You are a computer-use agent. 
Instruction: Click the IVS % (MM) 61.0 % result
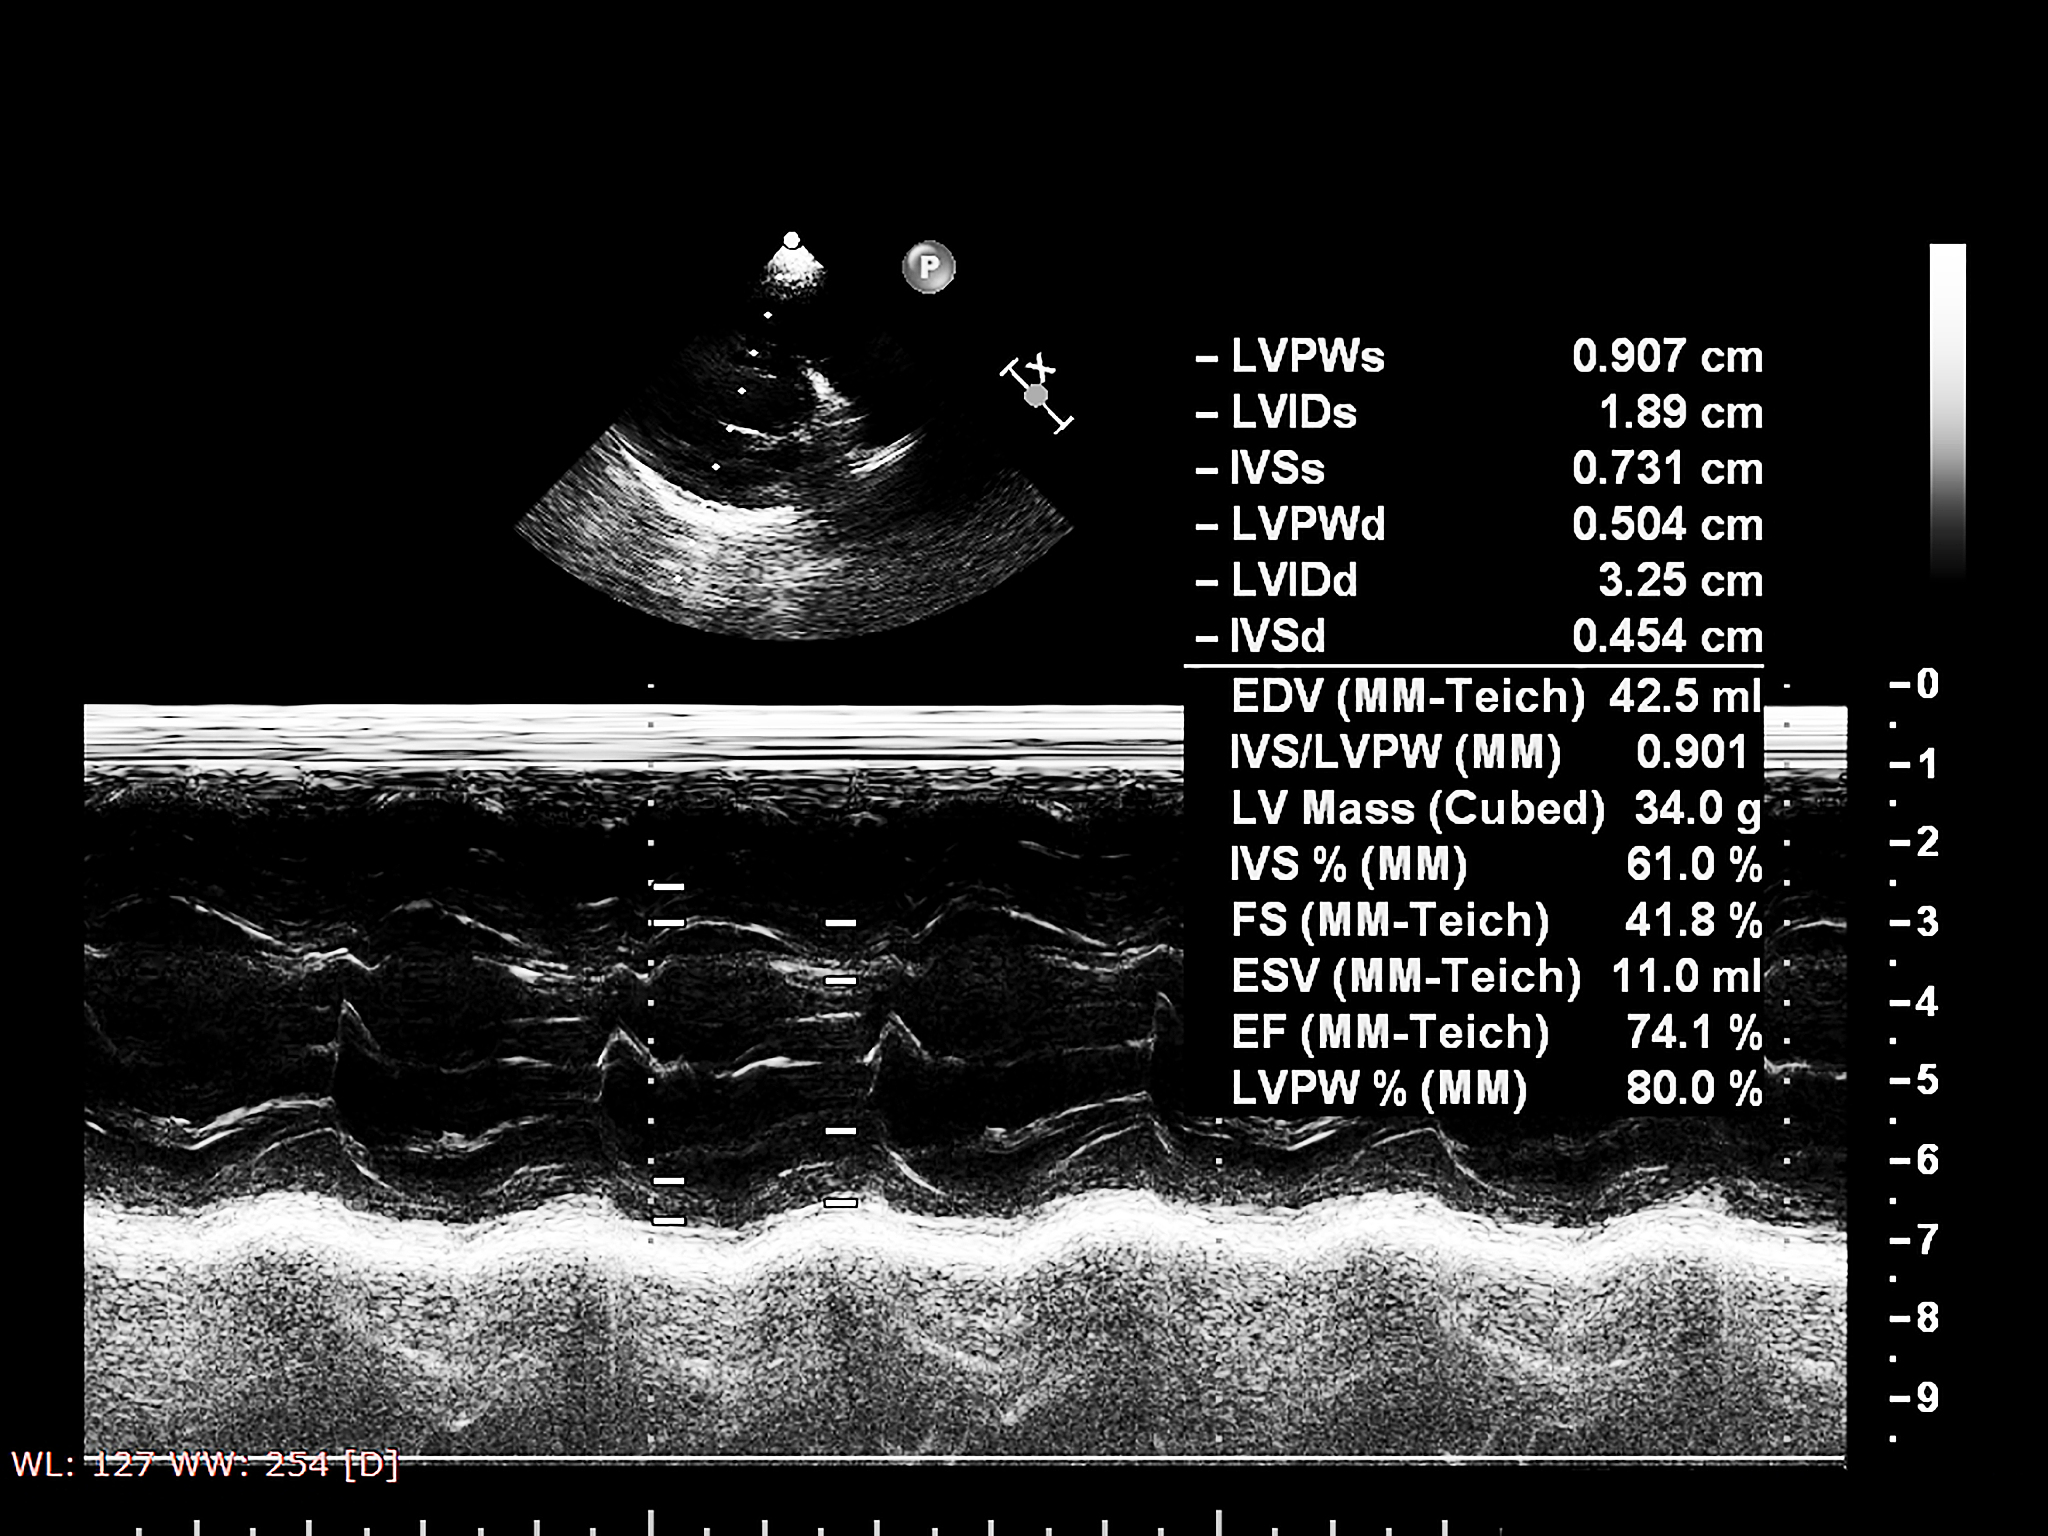pyautogui.click(x=1496, y=865)
